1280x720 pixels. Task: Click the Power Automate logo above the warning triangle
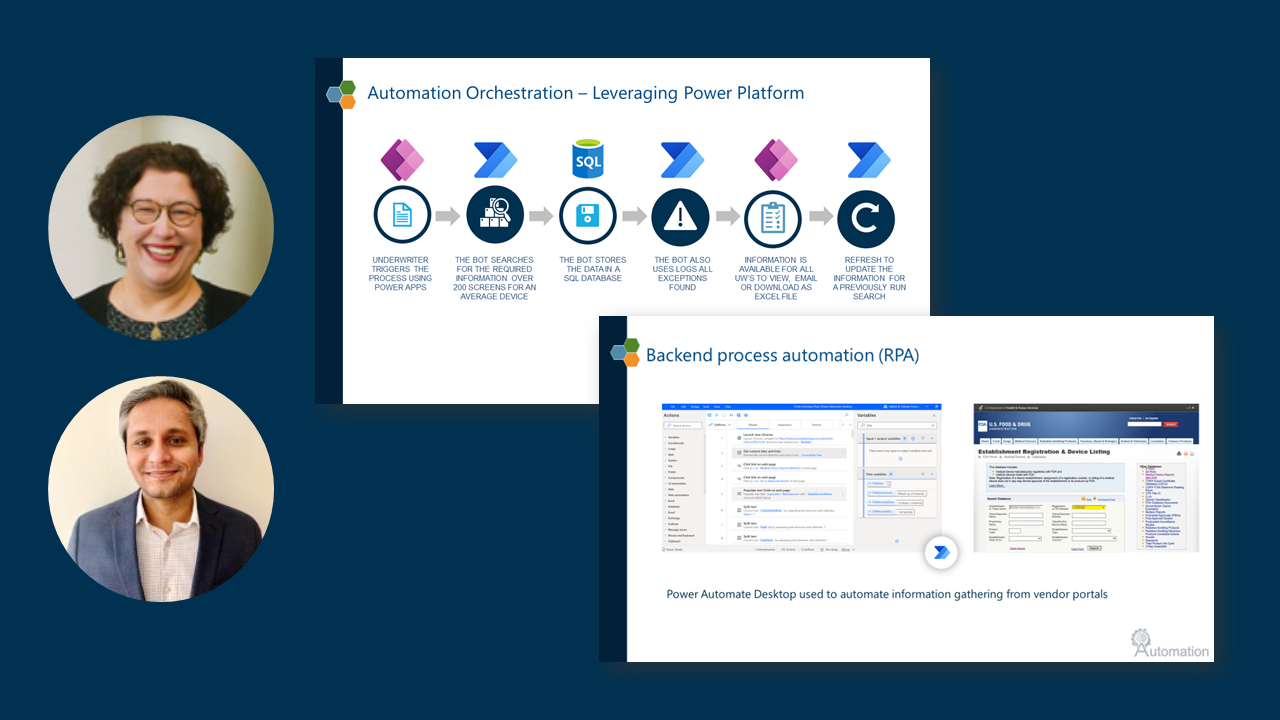(x=680, y=160)
